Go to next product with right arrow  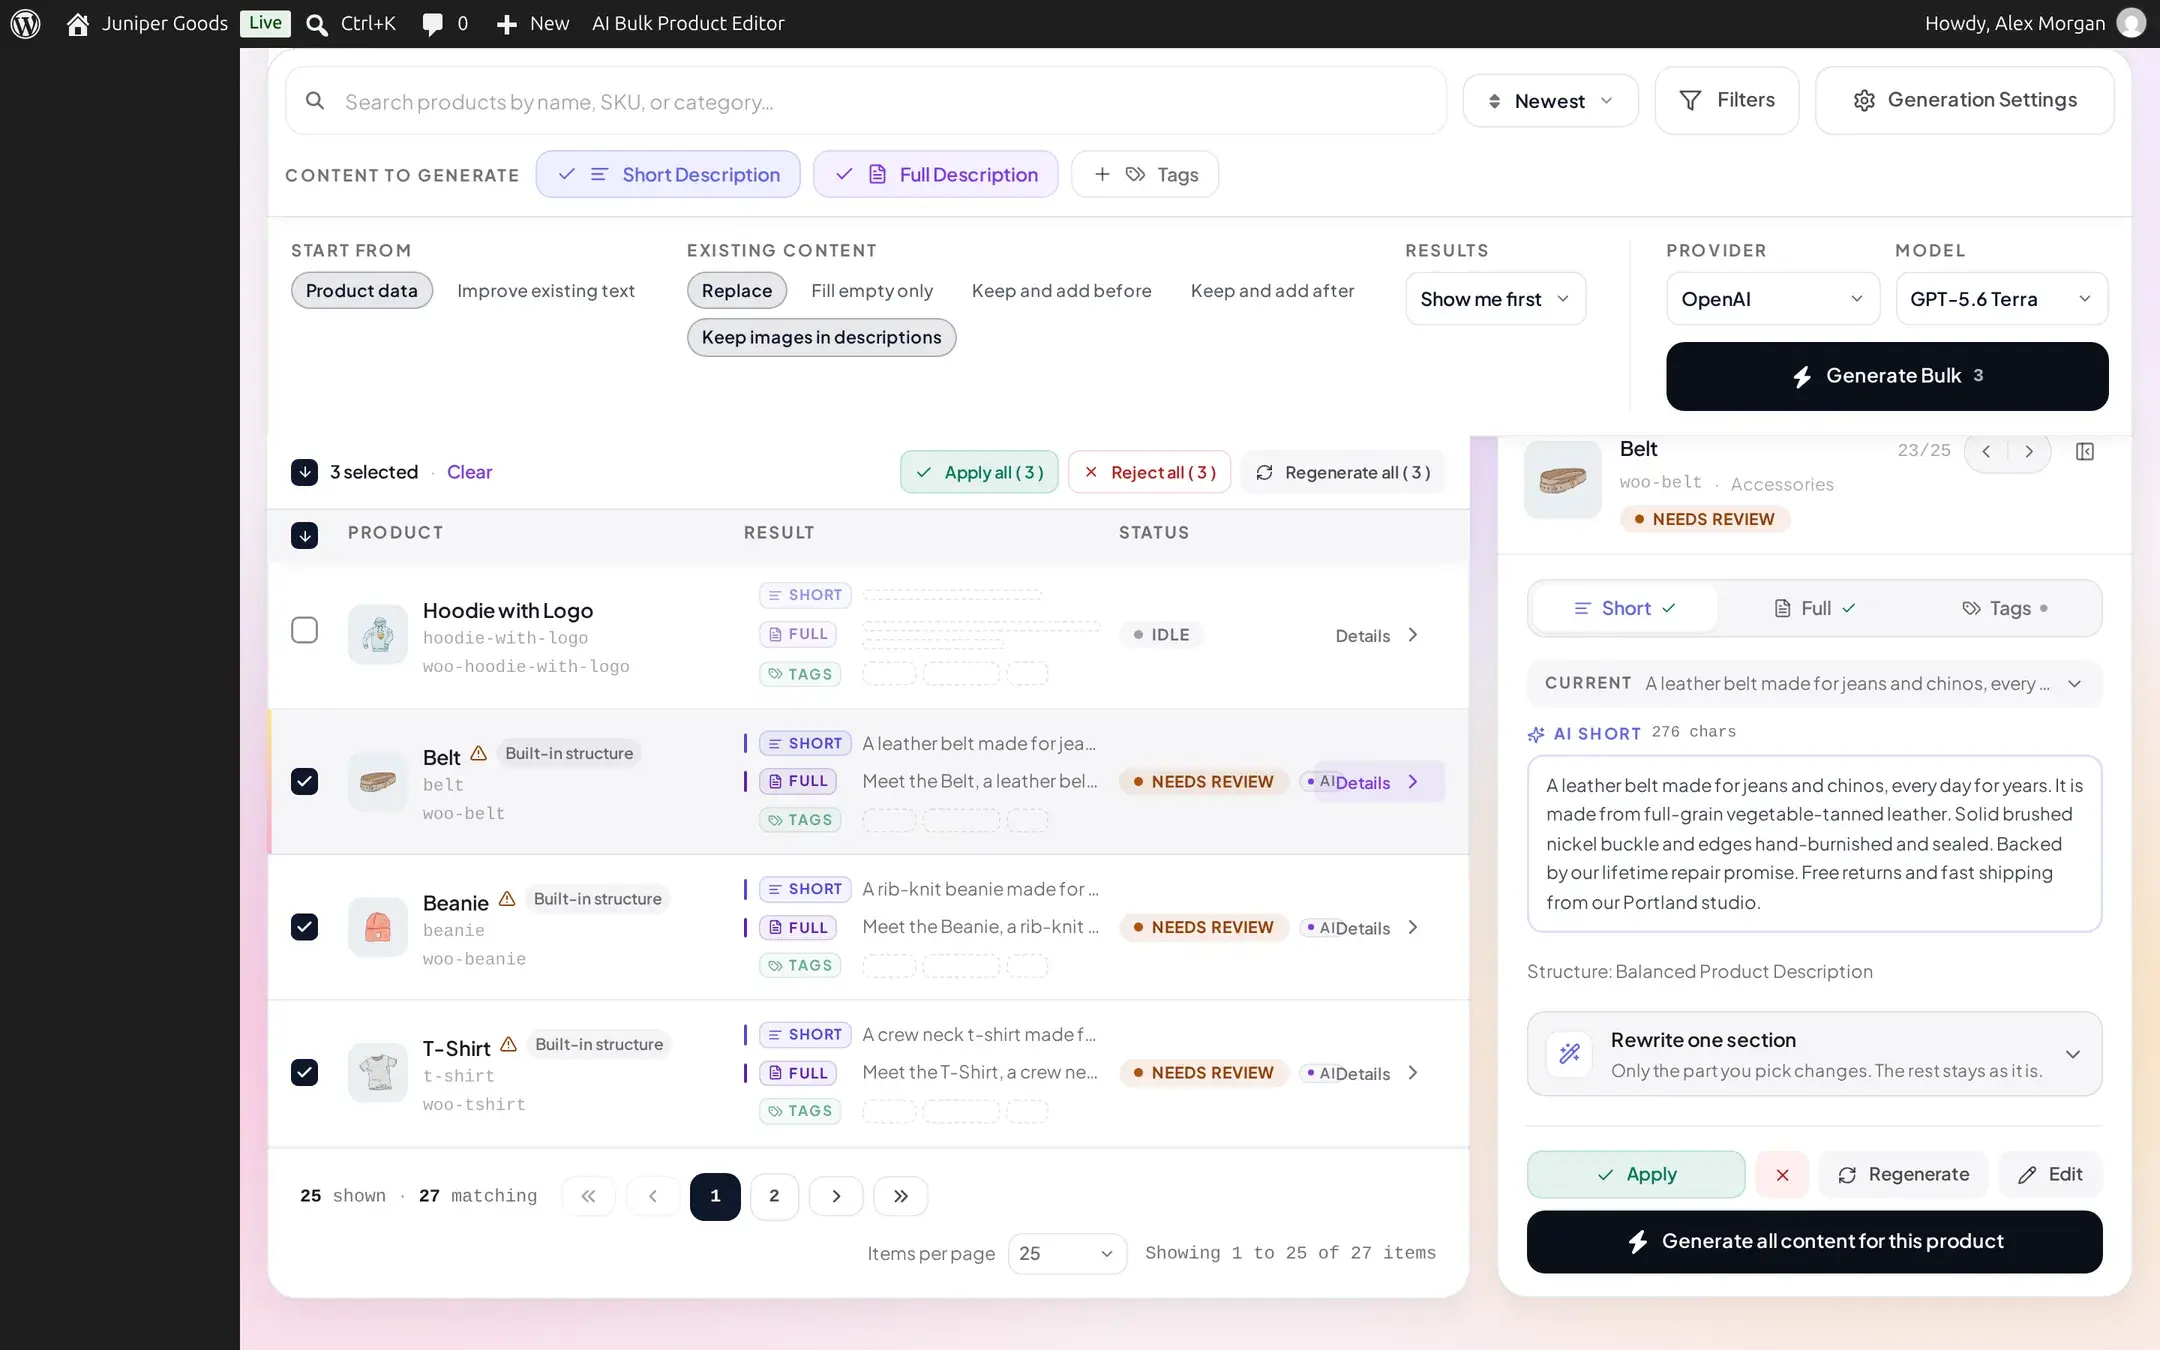2029,451
